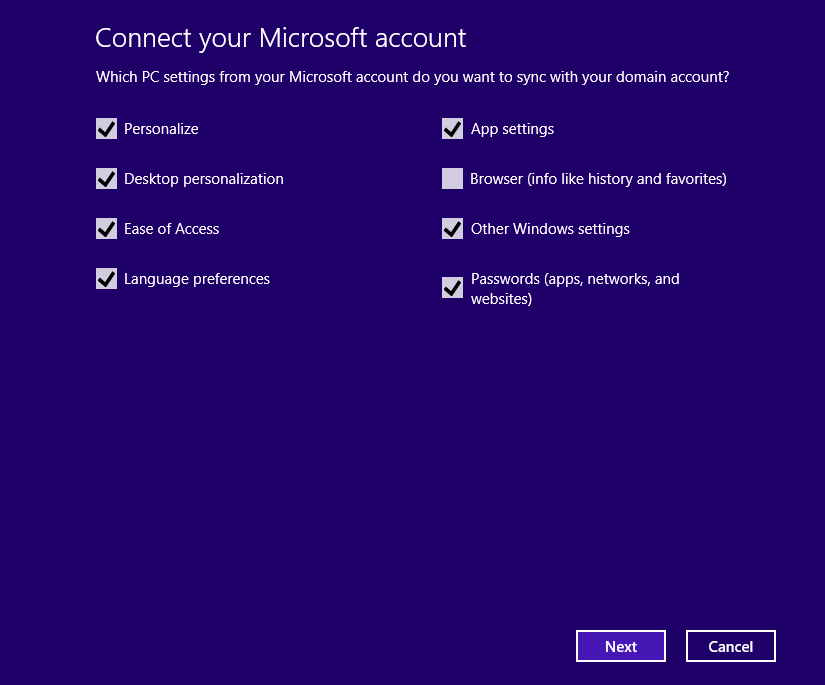The image size is (825, 685).
Task: Cancel connecting the Microsoft account
Action: [731, 646]
